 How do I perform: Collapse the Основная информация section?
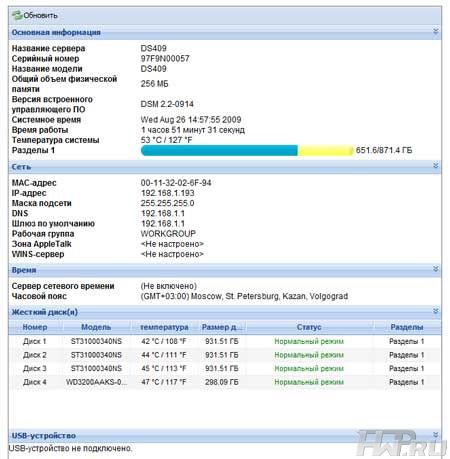click(435, 31)
